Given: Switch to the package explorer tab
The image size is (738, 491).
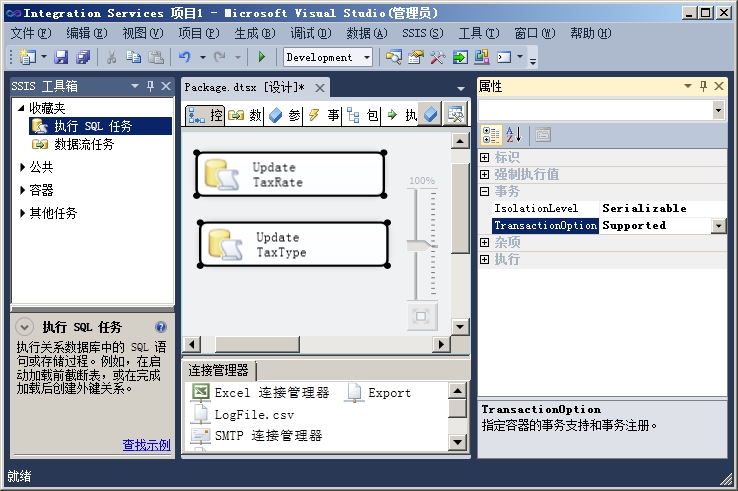Looking at the screenshot, I should coord(362,115).
